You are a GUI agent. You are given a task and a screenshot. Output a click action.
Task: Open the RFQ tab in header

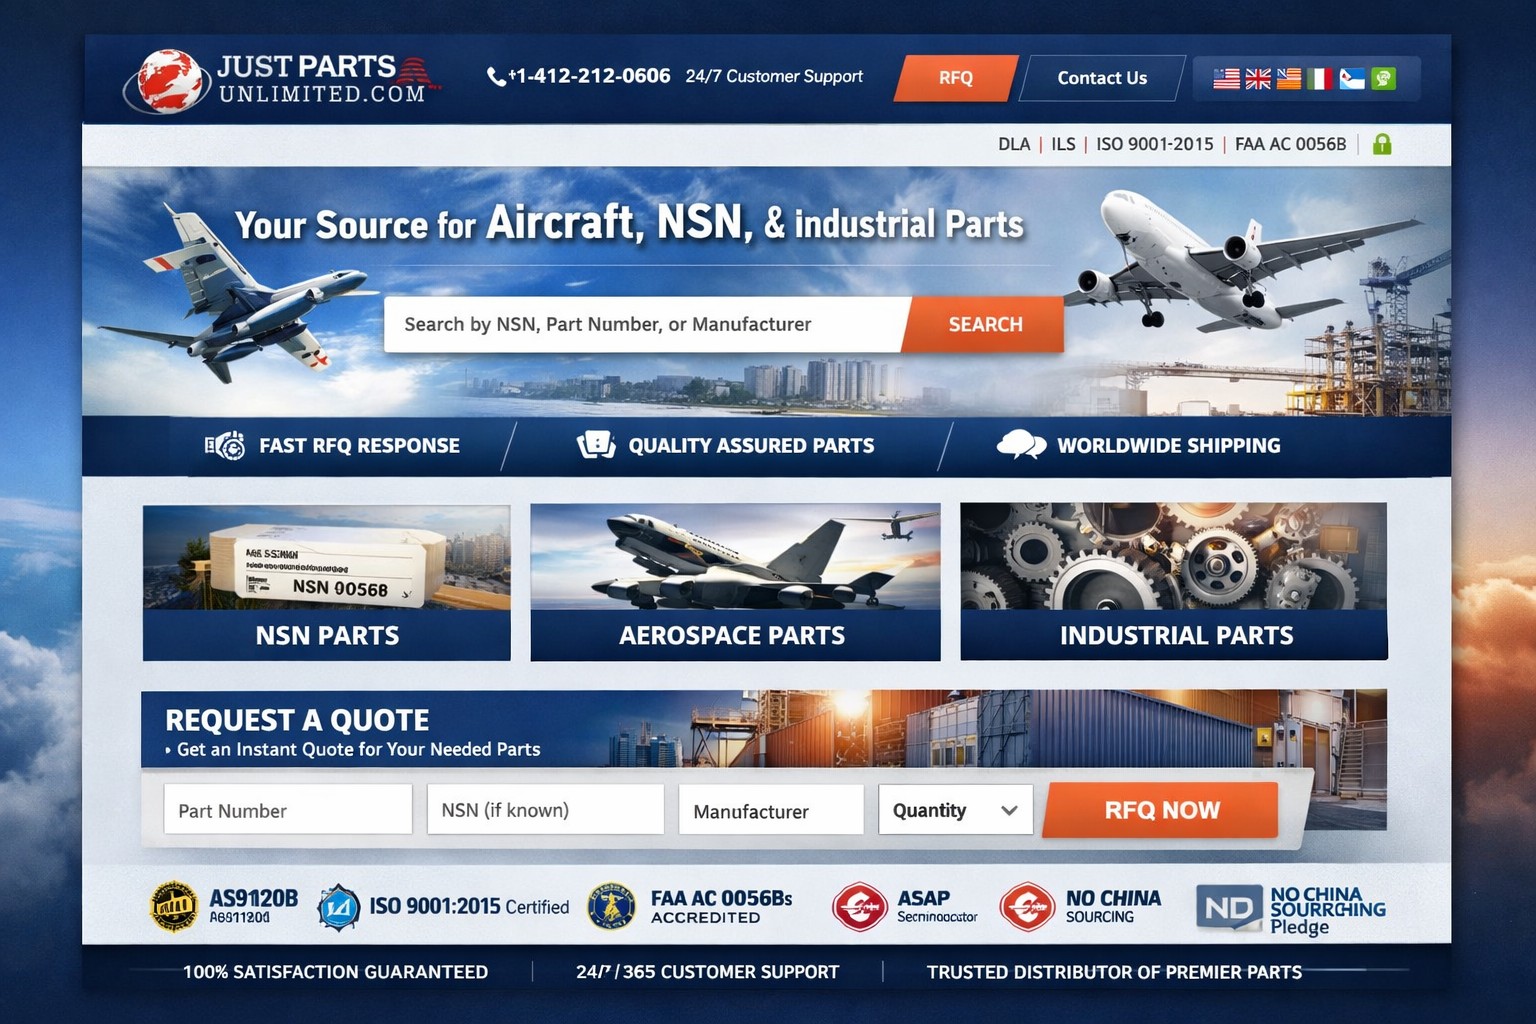pyautogui.click(x=955, y=78)
